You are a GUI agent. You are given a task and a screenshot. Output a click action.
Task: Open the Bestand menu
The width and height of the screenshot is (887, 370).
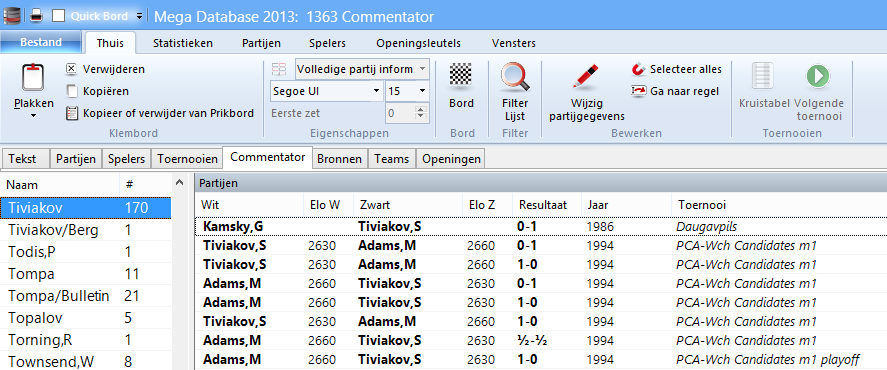41,42
